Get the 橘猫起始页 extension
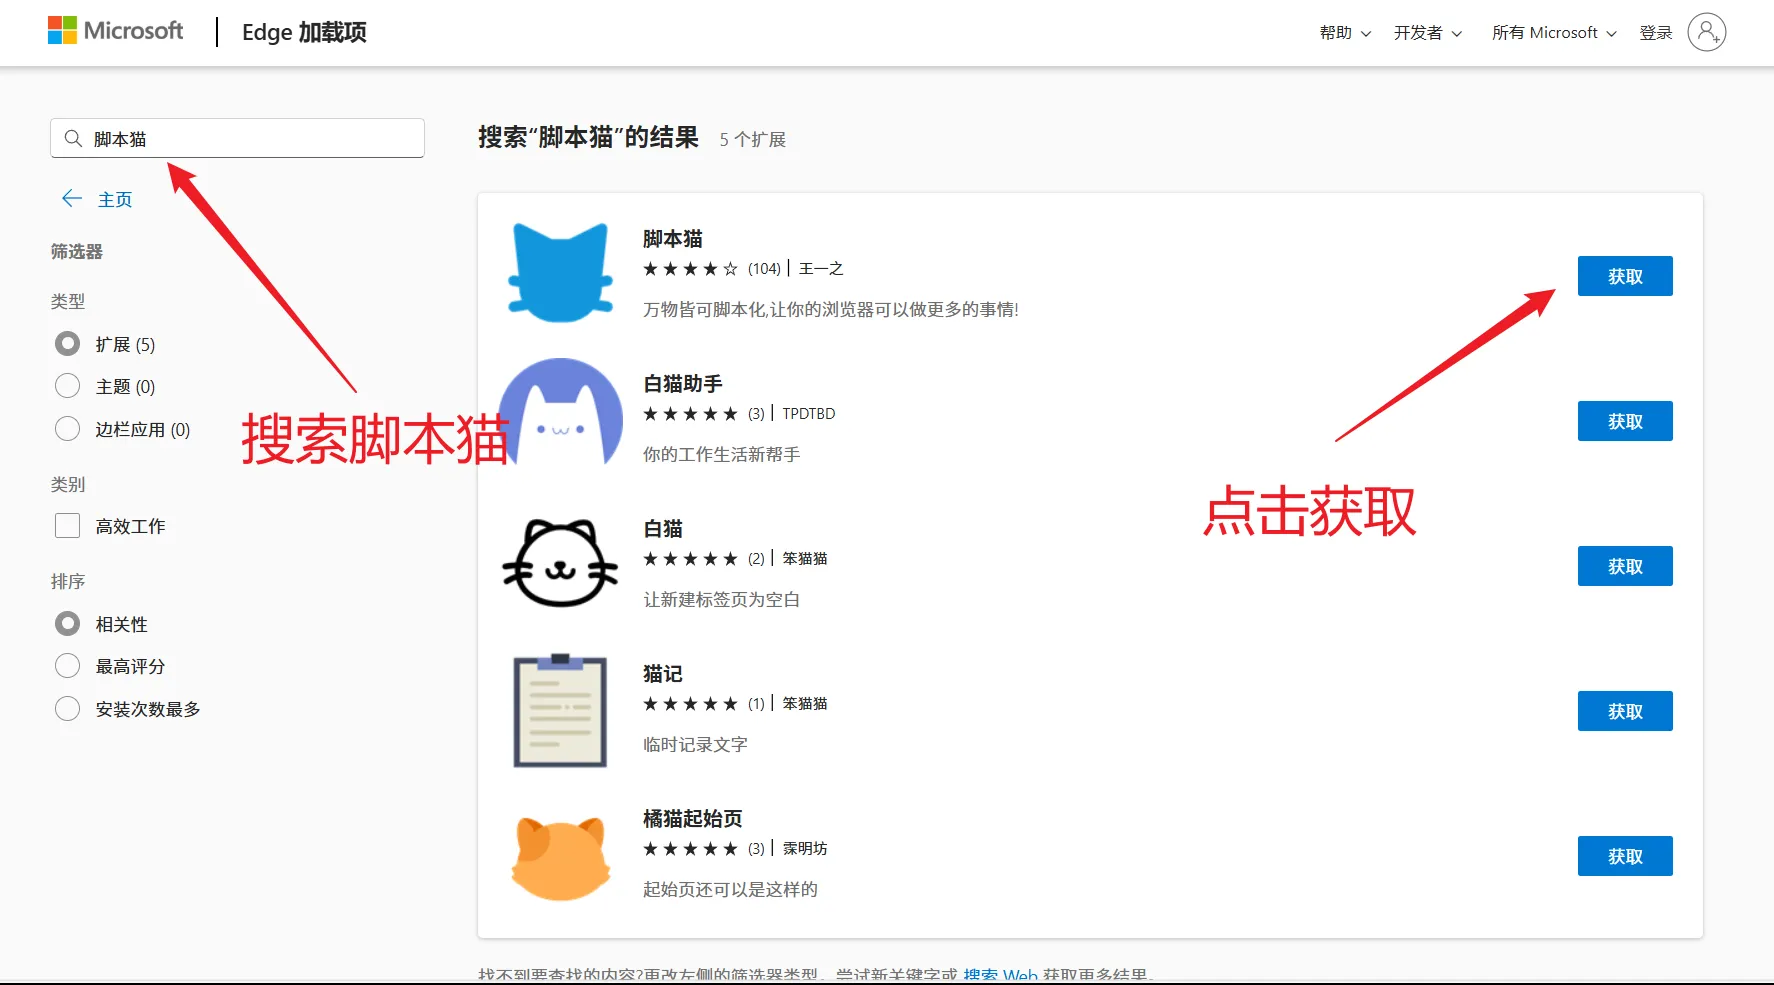This screenshot has height=985, width=1774. pyautogui.click(x=1625, y=856)
